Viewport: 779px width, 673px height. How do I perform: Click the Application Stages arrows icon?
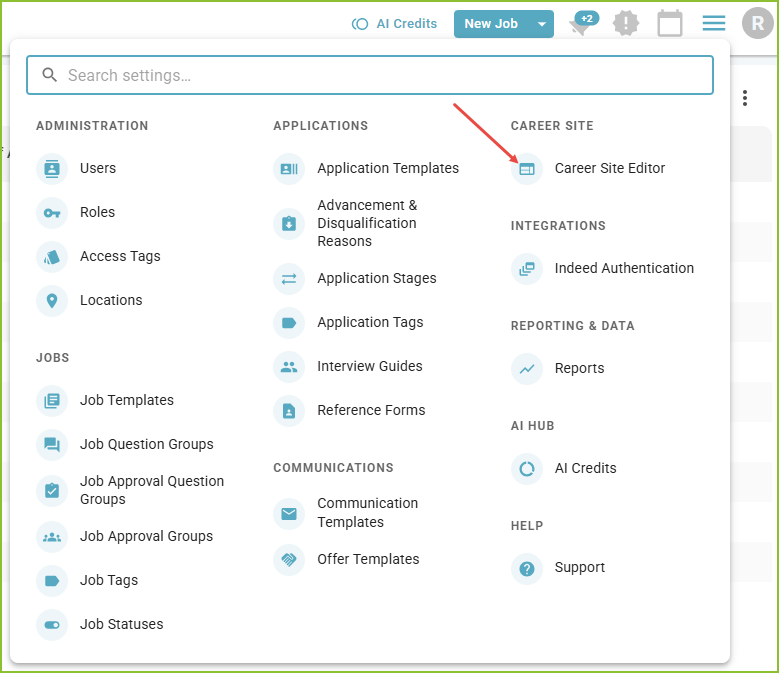(289, 279)
